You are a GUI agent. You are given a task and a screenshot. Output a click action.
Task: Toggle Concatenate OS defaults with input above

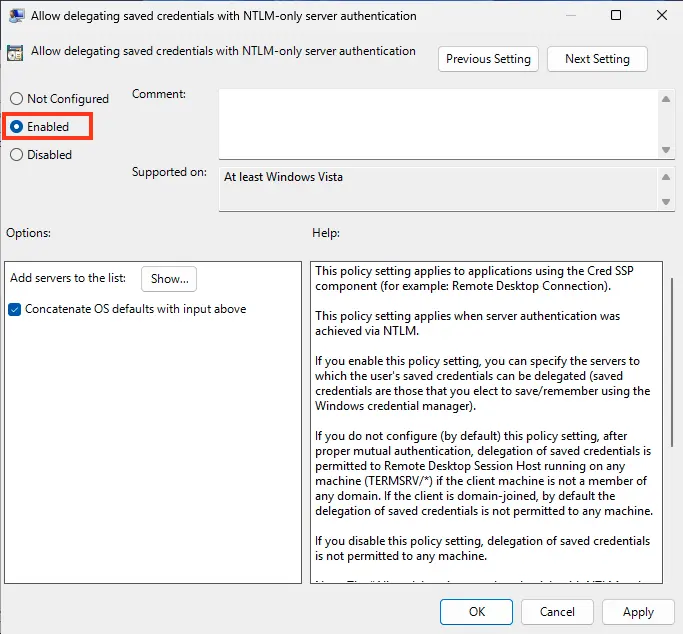tap(15, 309)
